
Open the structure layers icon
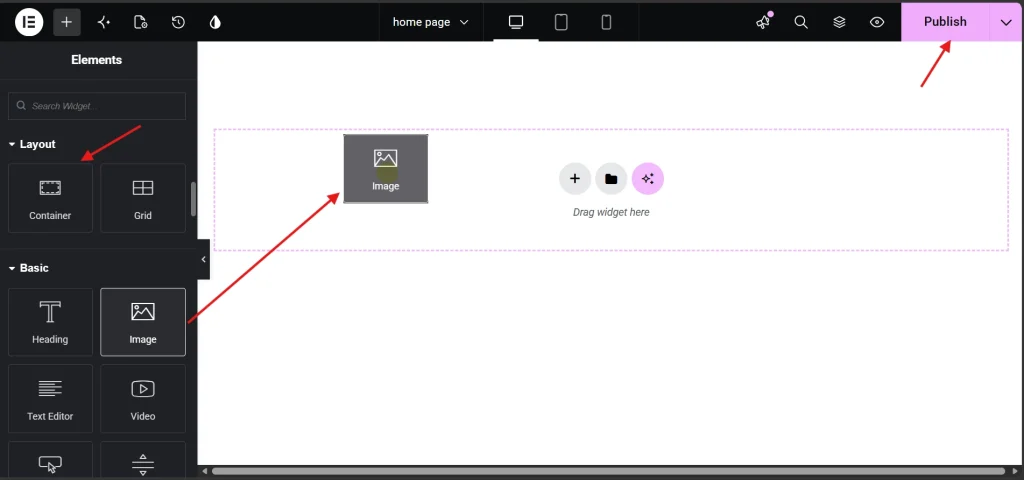tap(839, 22)
